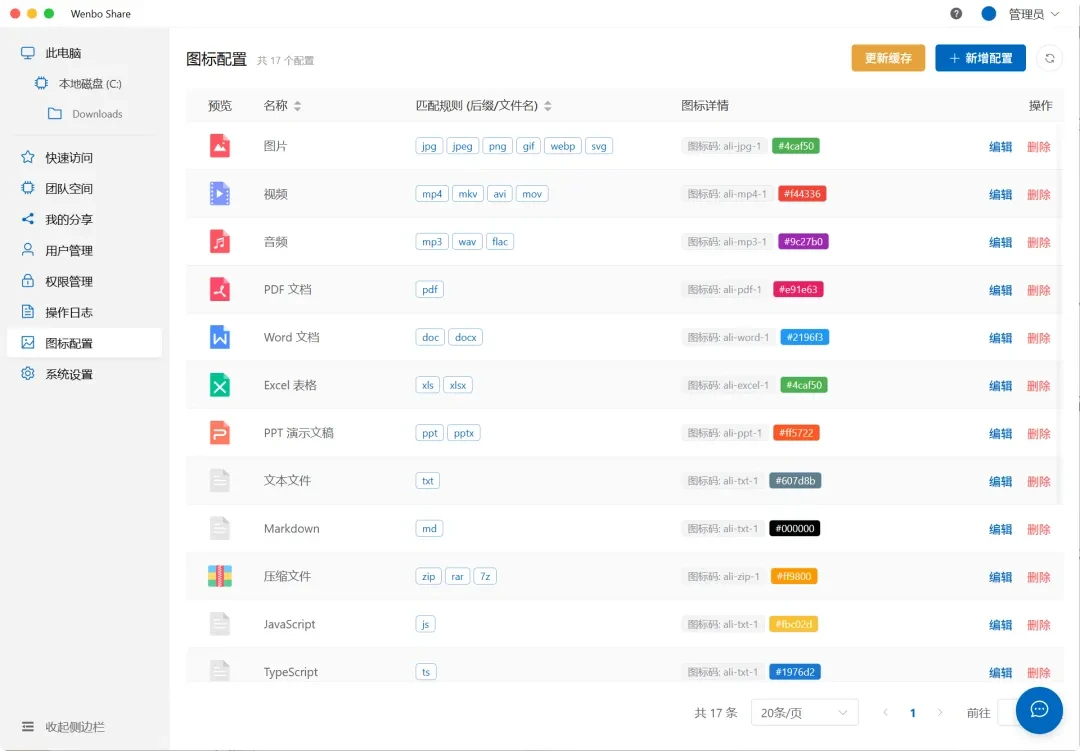The image size is (1080, 751).
Task: Click the PPT presentation preview icon
Action: point(220,433)
